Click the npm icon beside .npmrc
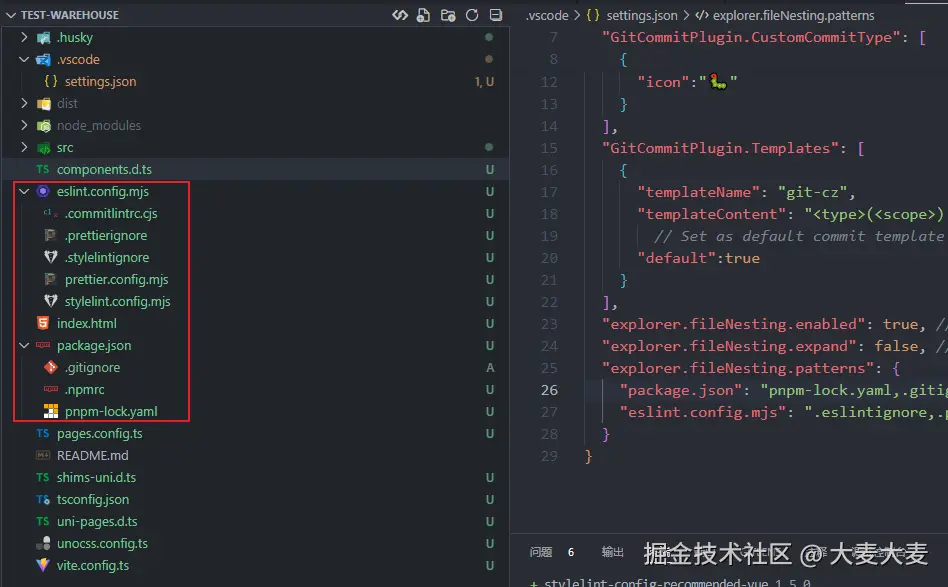 pyautogui.click(x=51, y=389)
